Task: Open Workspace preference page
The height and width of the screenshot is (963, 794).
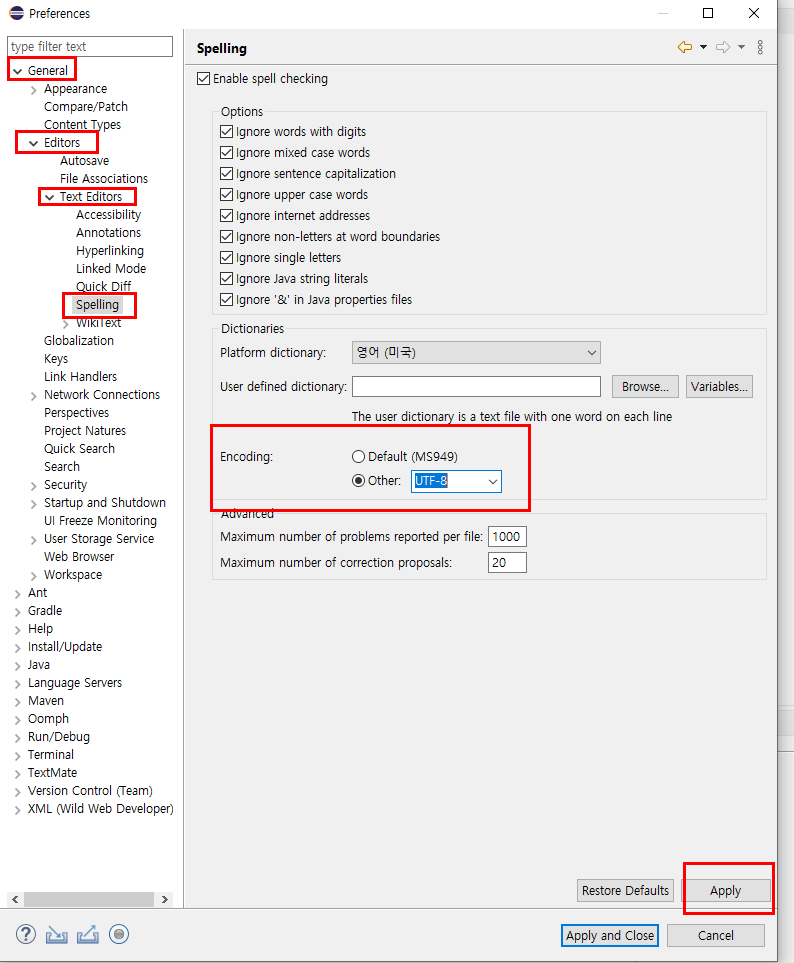Action: point(73,574)
